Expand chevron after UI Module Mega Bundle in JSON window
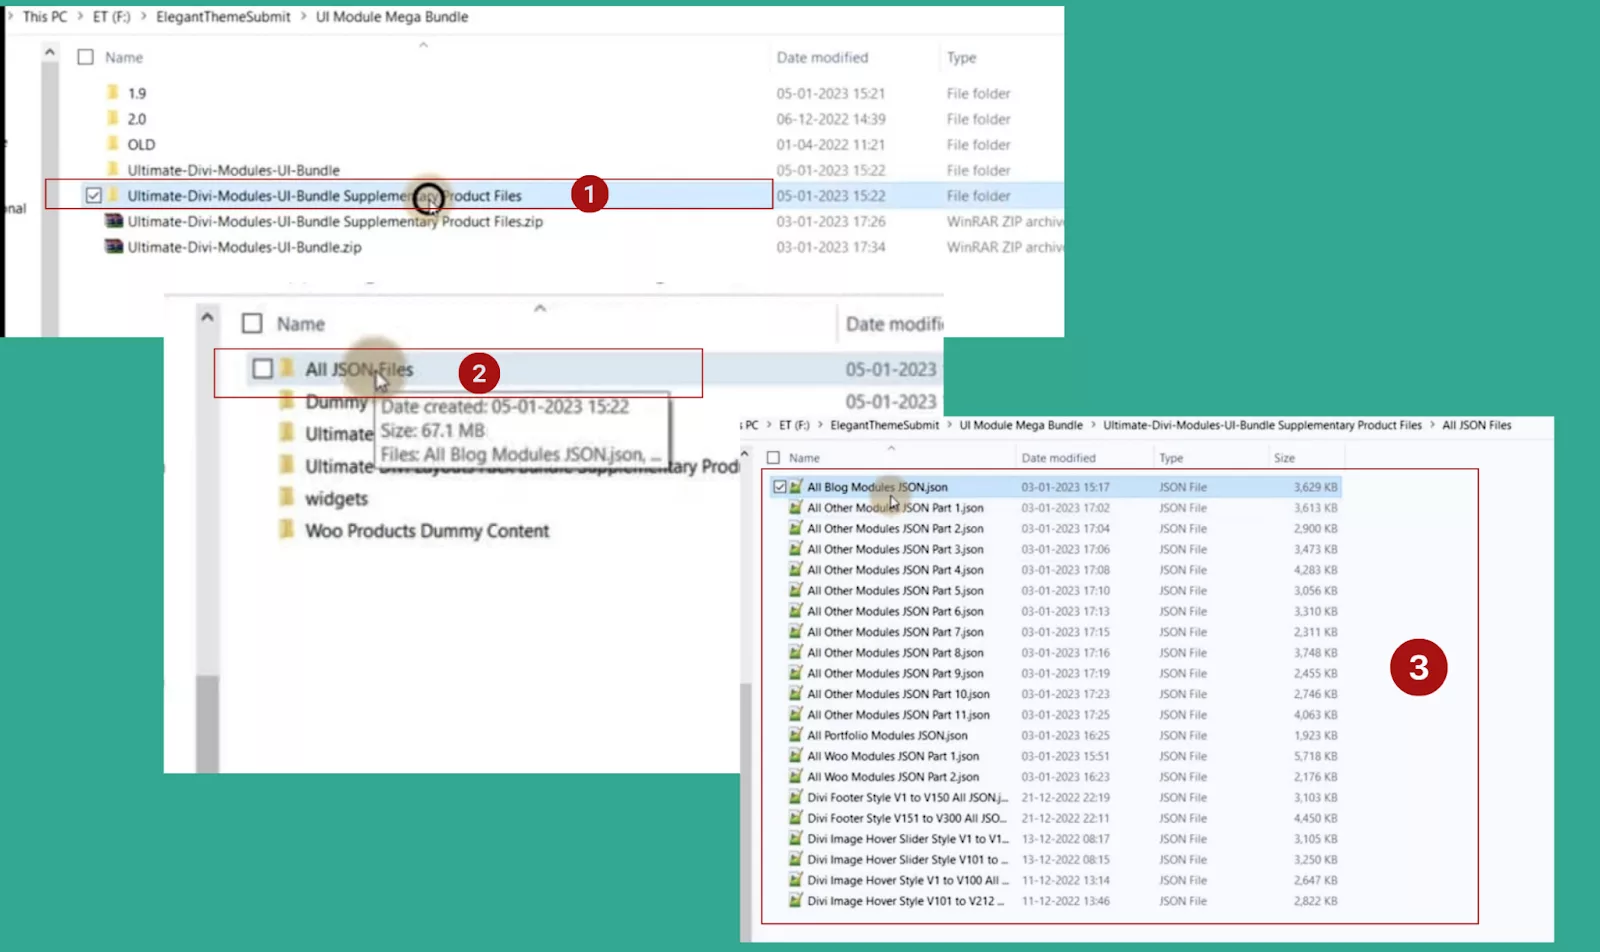This screenshot has height=952, width=1600. [x=1093, y=425]
